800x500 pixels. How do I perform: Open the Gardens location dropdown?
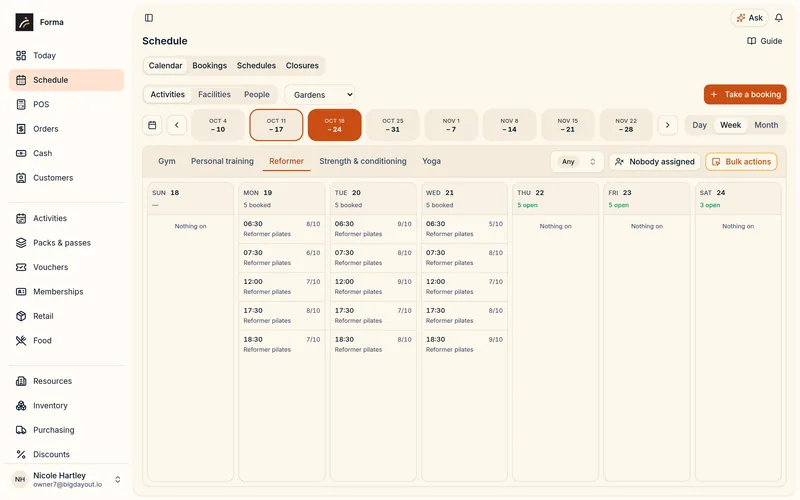(x=320, y=95)
